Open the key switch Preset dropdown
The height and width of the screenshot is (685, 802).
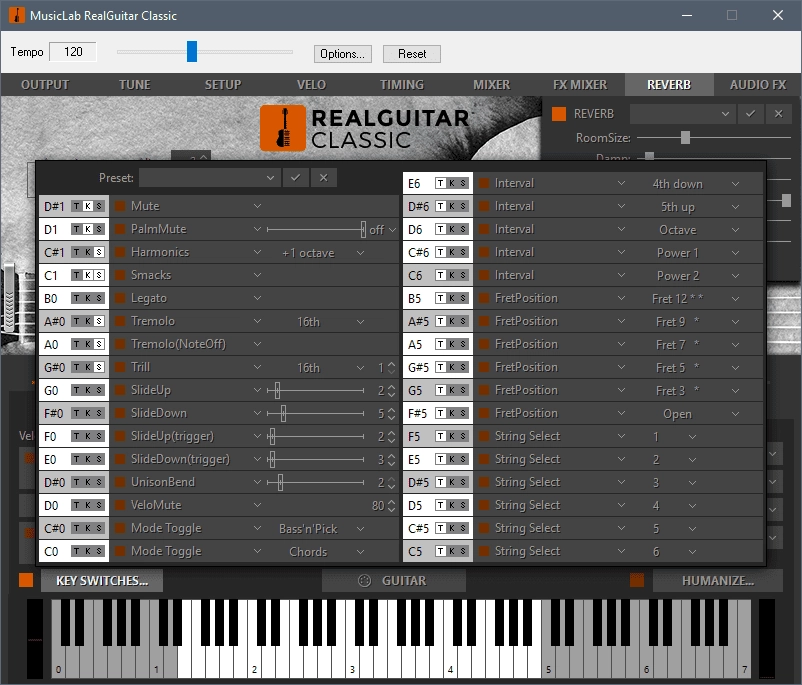point(210,178)
